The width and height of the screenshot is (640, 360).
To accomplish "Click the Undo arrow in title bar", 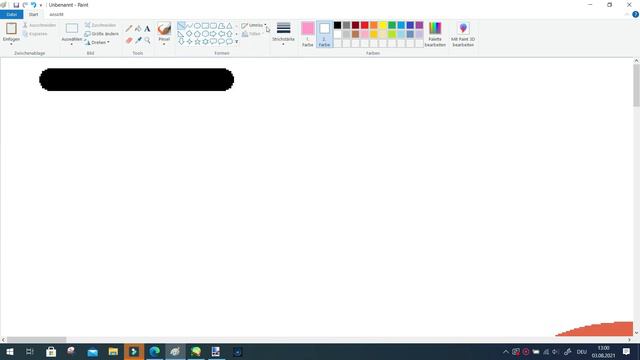I will (x=33, y=5).
